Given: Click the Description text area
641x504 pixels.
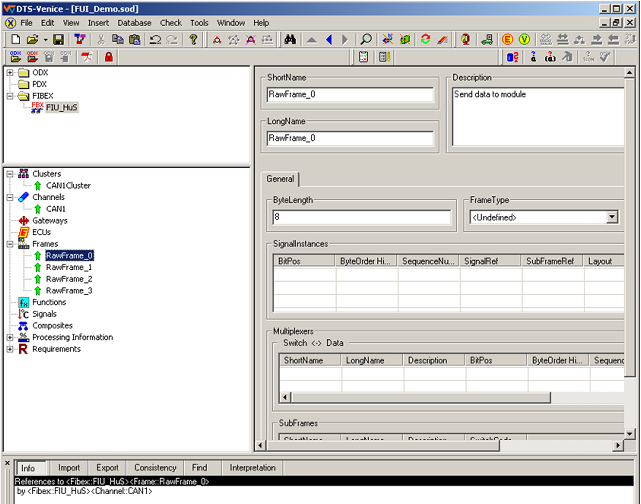Looking at the screenshot, I should pos(538,116).
